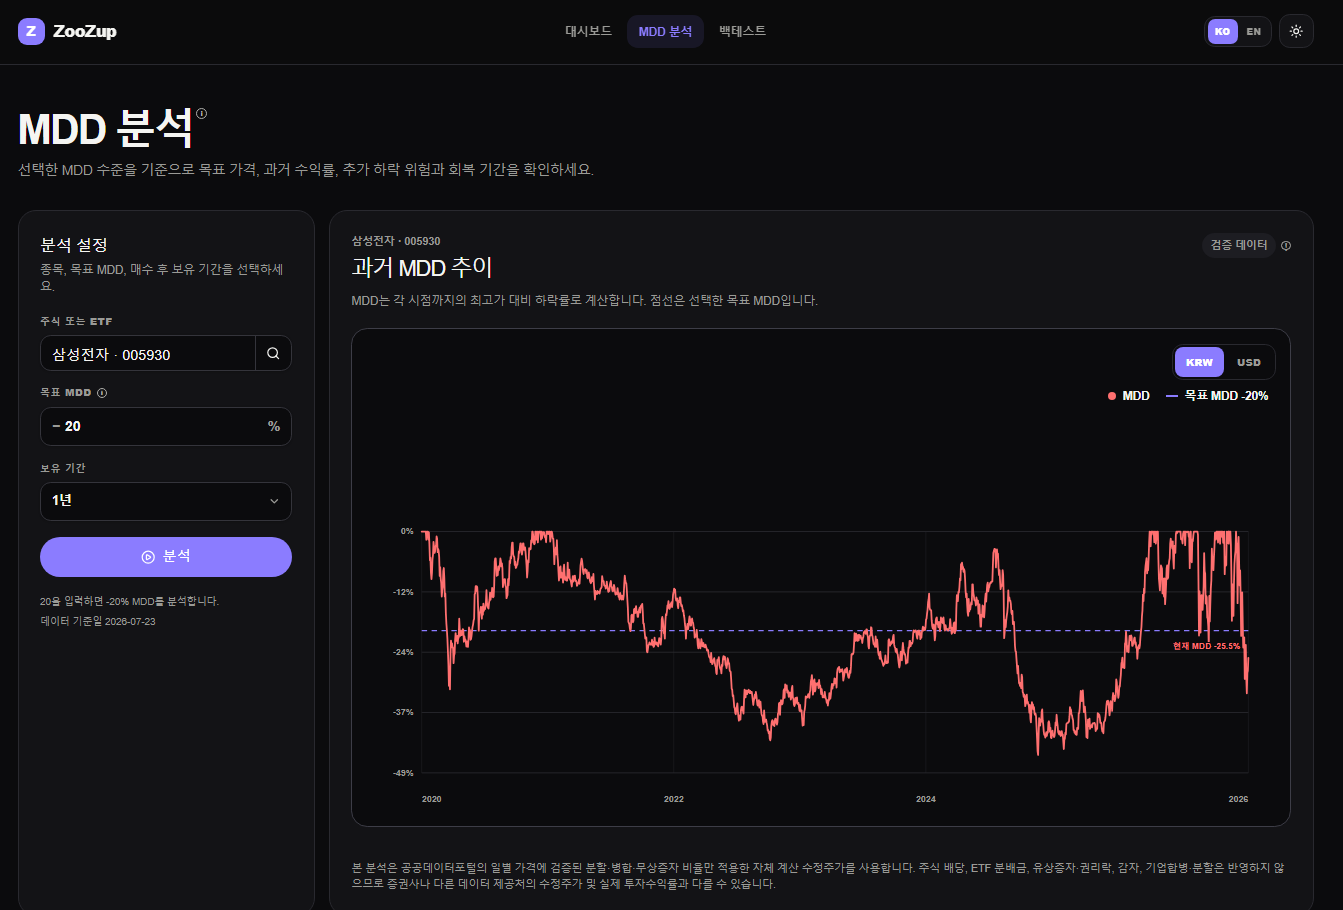Click the 2022 x-axis label
Image resolution: width=1343 pixels, height=910 pixels.
click(x=674, y=799)
